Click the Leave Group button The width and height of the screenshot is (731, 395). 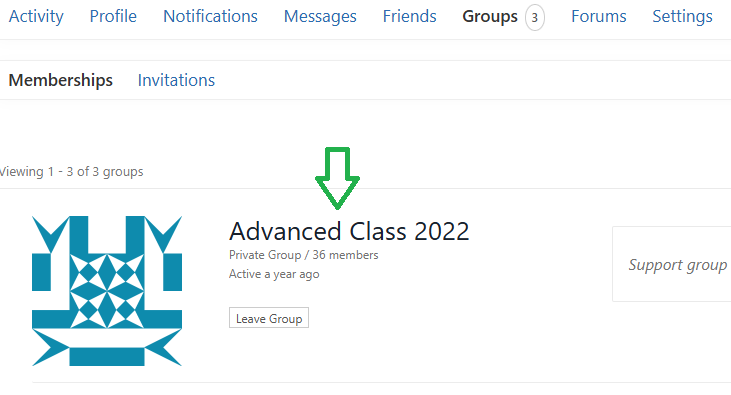[x=269, y=318]
